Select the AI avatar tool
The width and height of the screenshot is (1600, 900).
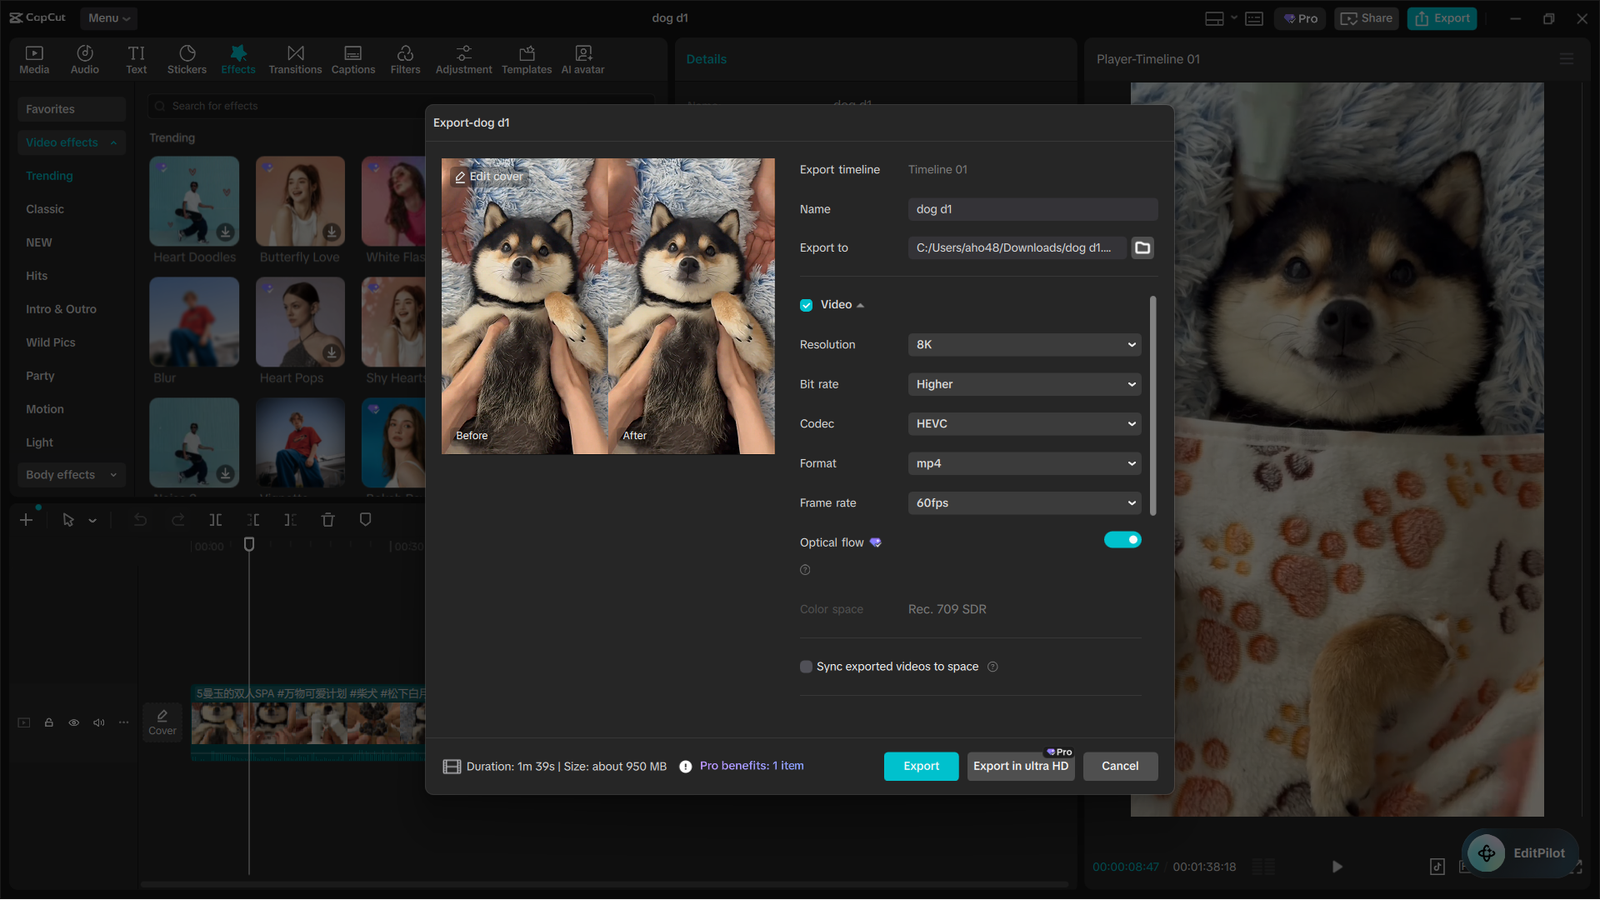(582, 58)
